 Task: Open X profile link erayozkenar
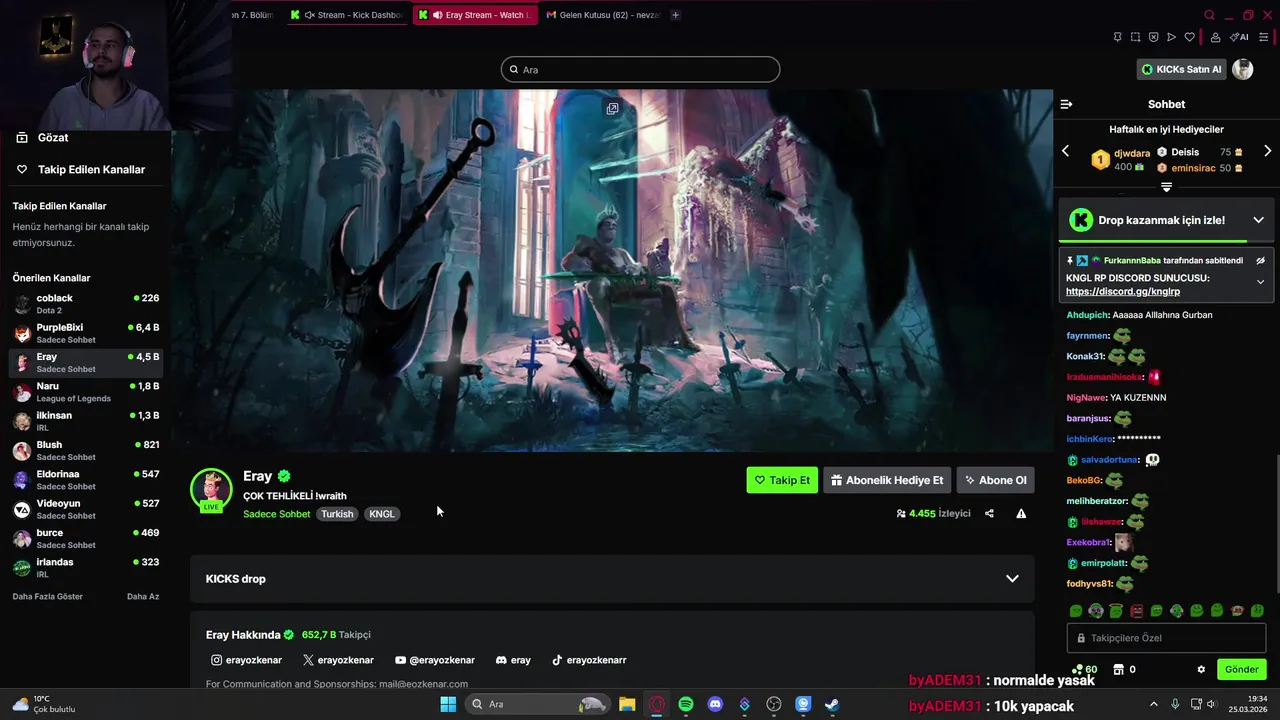(338, 660)
